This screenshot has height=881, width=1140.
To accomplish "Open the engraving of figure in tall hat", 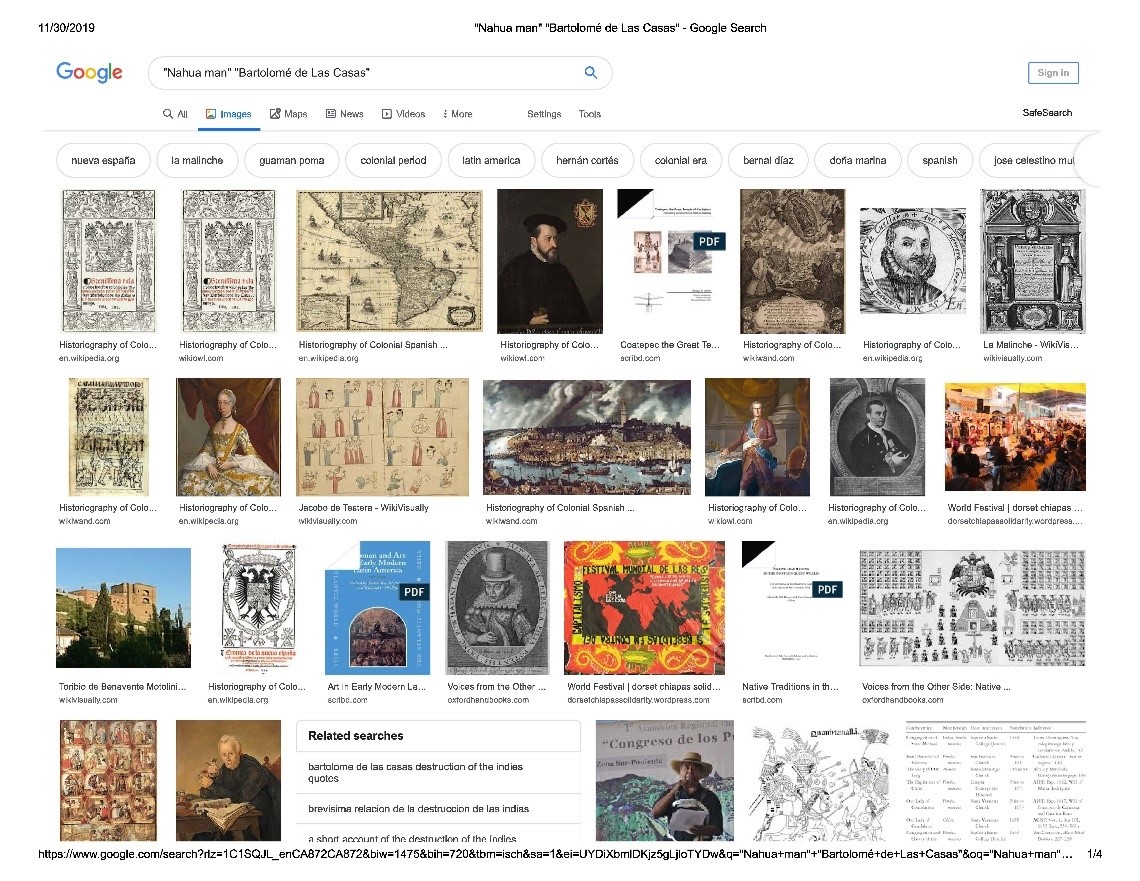I will pos(497,608).
